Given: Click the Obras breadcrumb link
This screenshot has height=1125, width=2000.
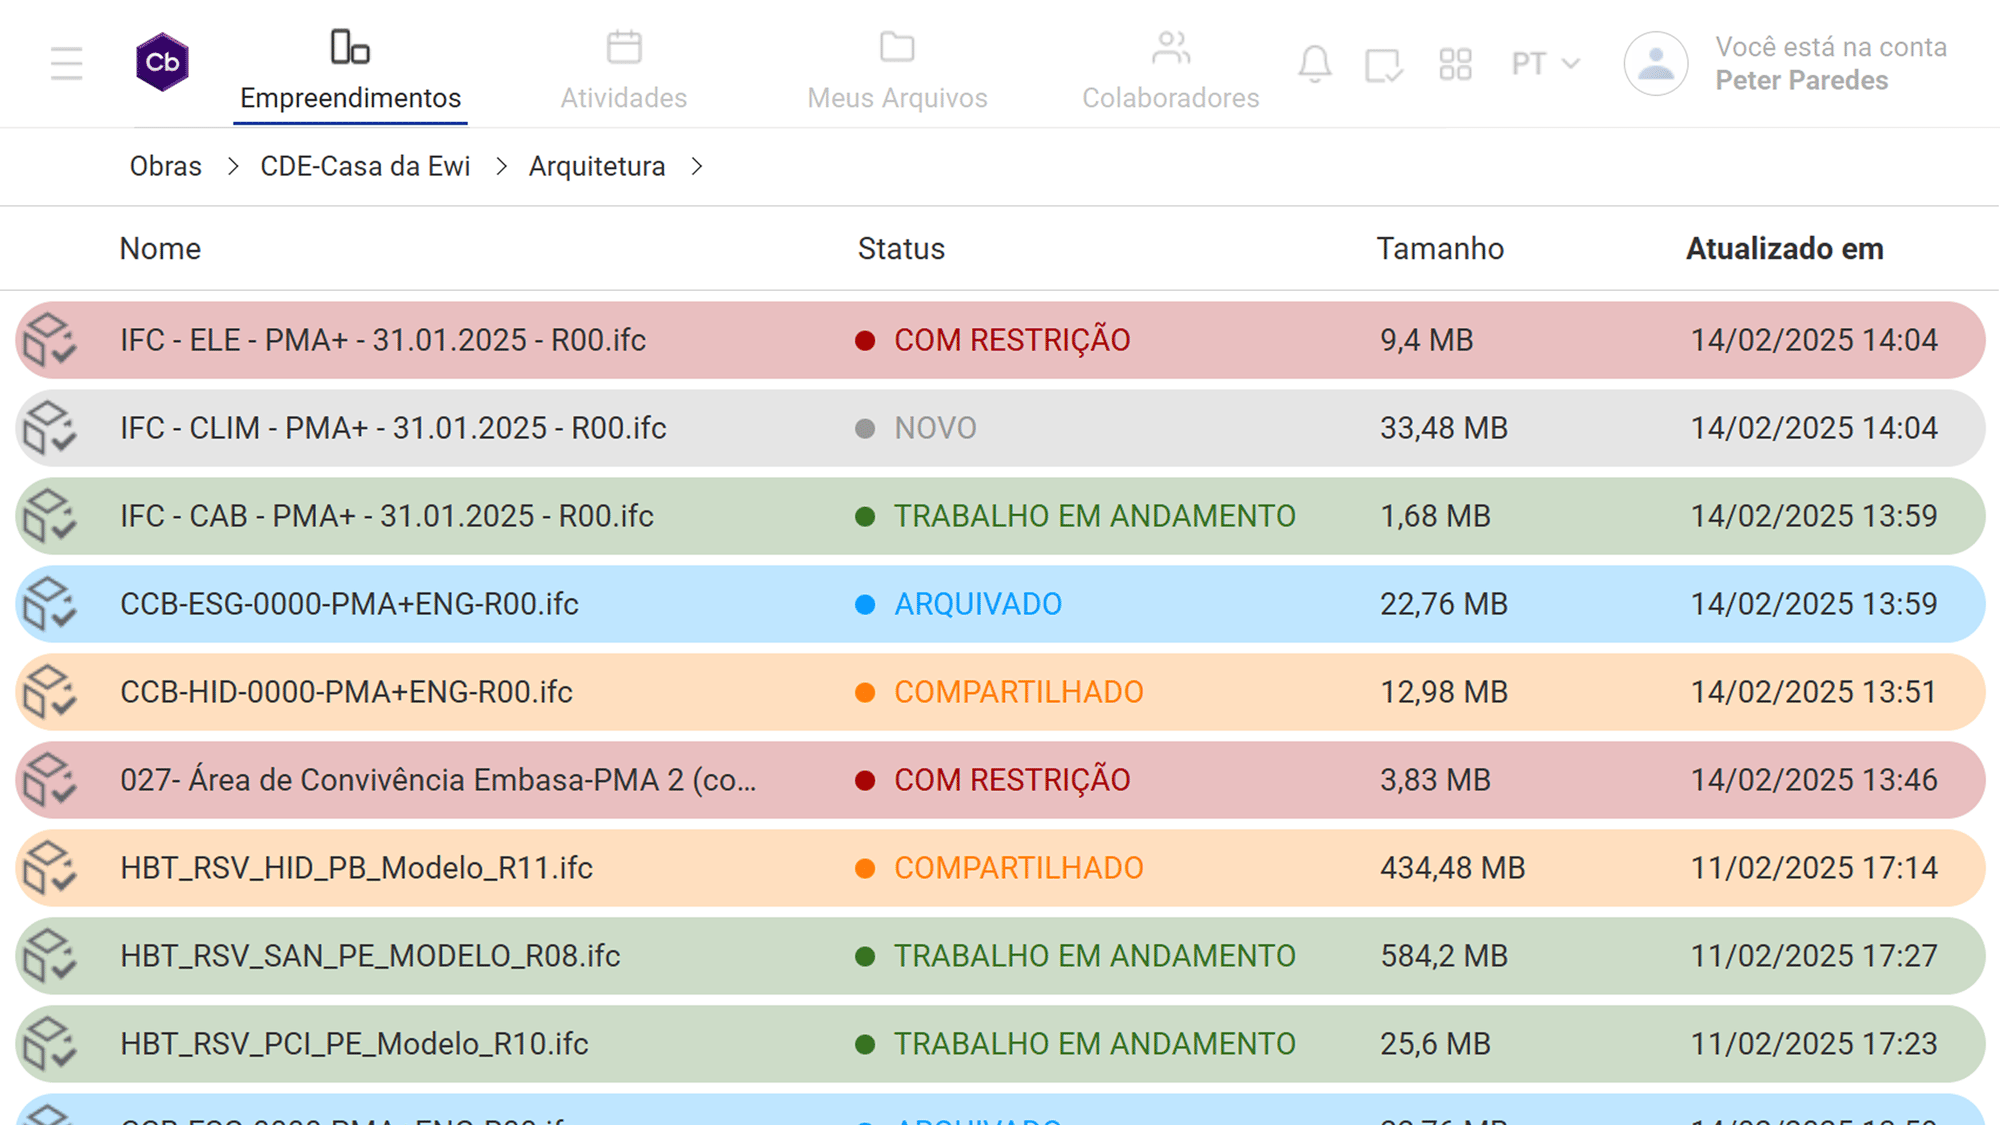Looking at the screenshot, I should click(x=165, y=166).
